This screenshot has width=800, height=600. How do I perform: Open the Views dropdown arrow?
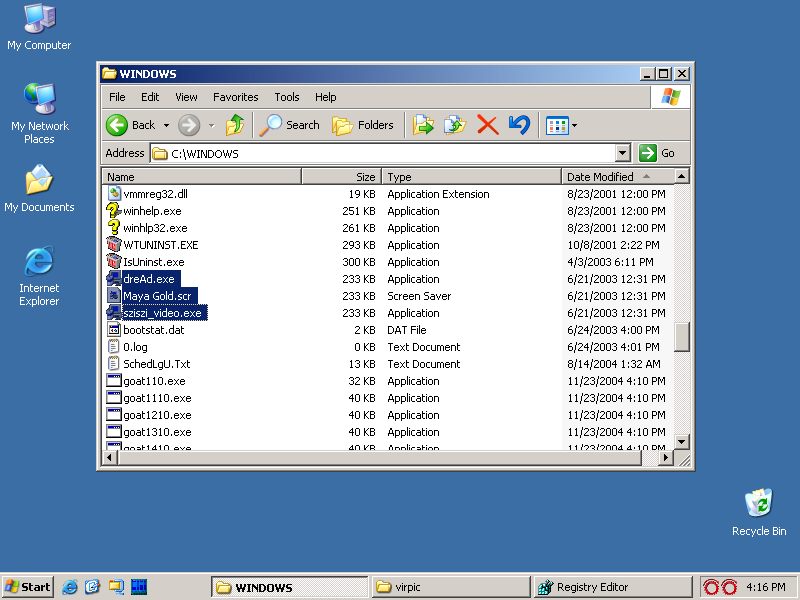click(x=574, y=126)
